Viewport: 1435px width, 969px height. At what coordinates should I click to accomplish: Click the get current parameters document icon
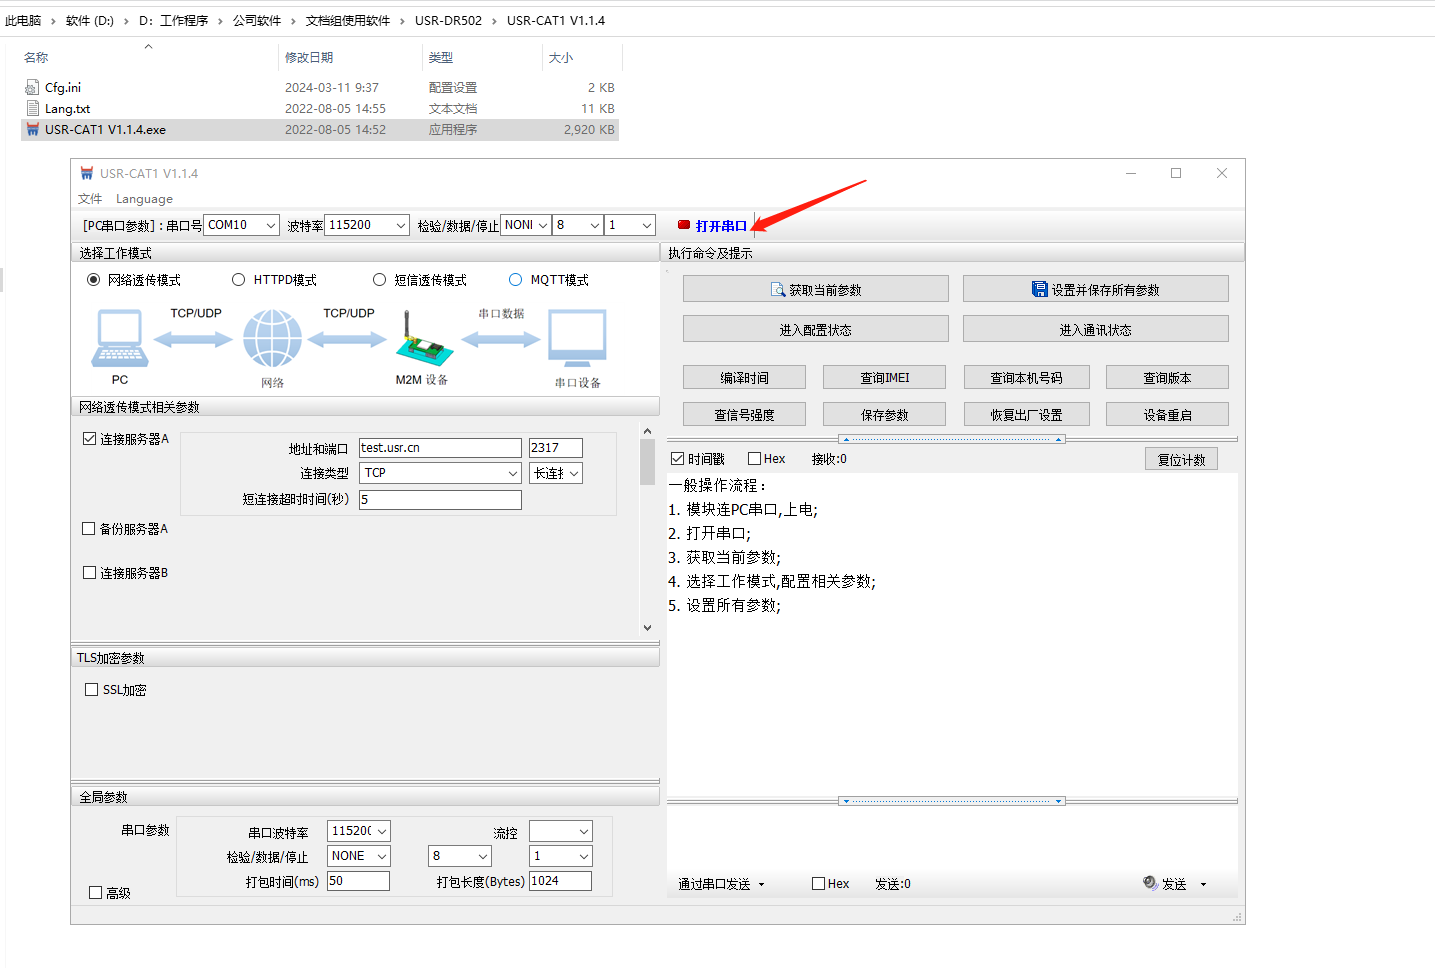pyautogui.click(x=778, y=290)
